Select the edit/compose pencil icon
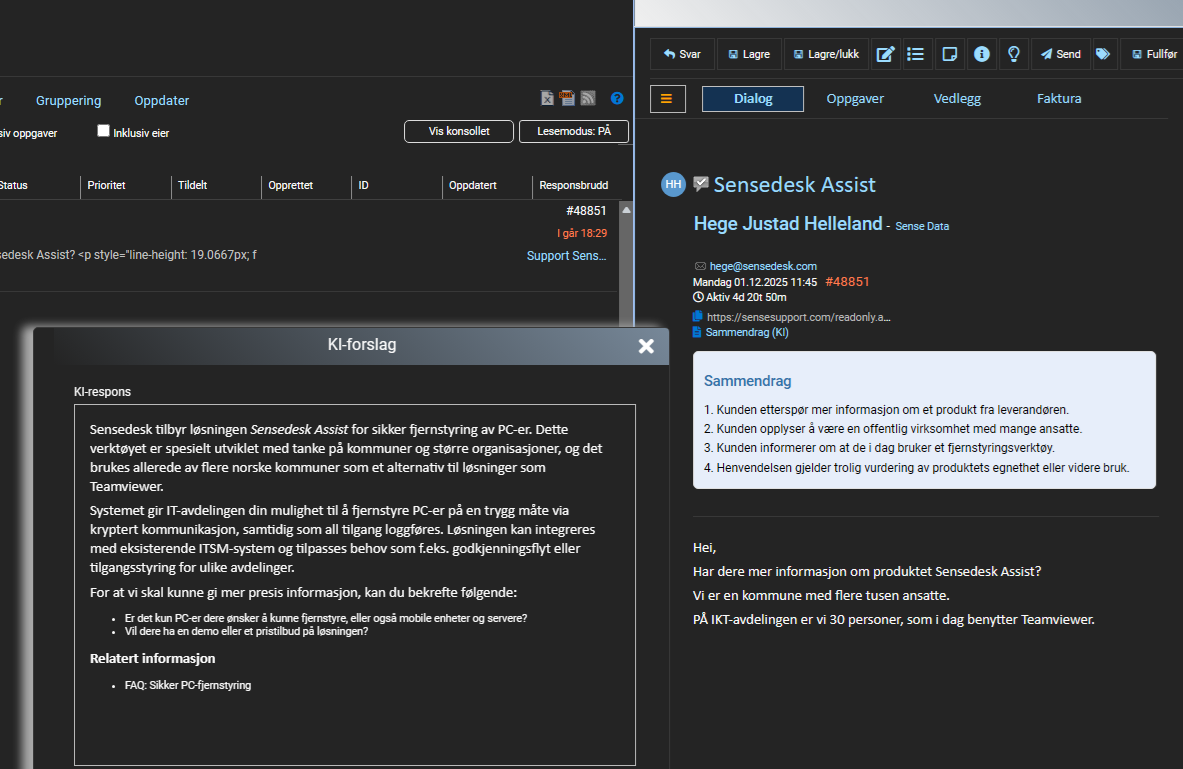This screenshot has width=1183, height=769. pos(885,54)
